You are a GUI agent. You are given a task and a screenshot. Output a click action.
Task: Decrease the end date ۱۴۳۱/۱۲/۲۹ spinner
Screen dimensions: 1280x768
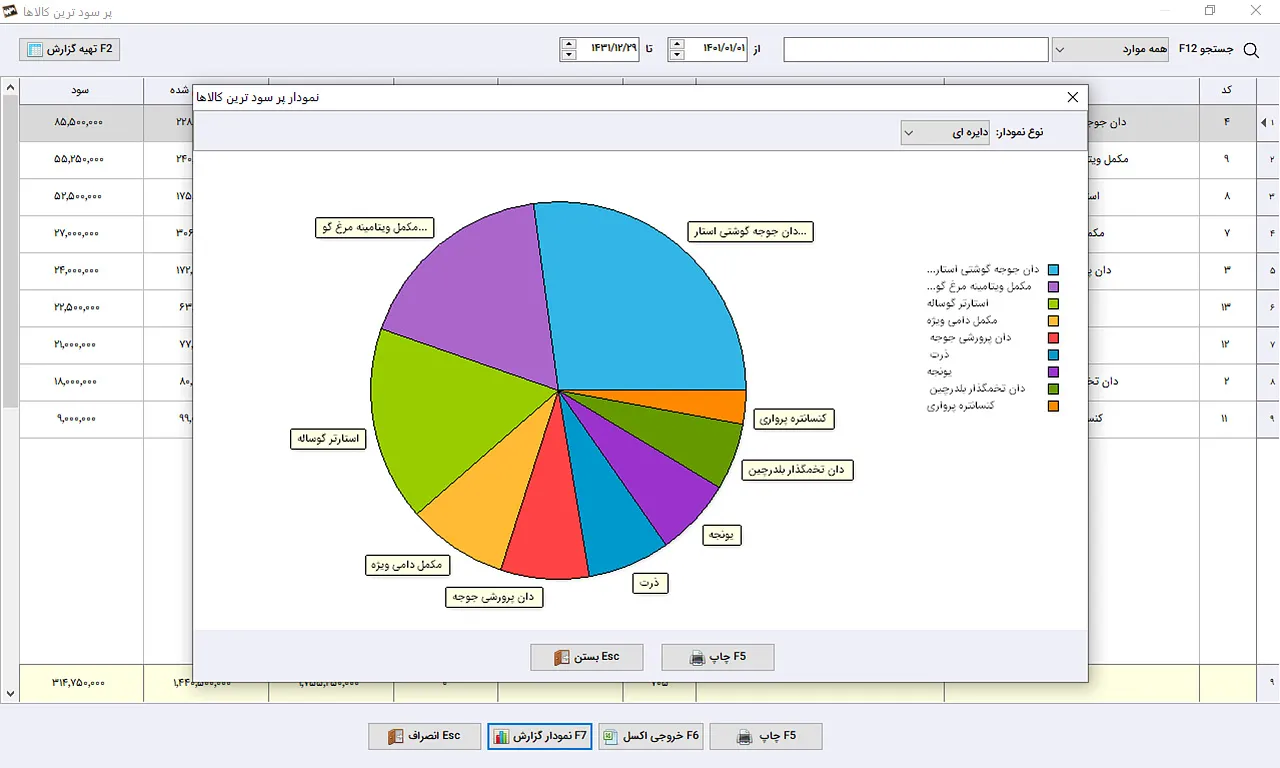point(569,55)
